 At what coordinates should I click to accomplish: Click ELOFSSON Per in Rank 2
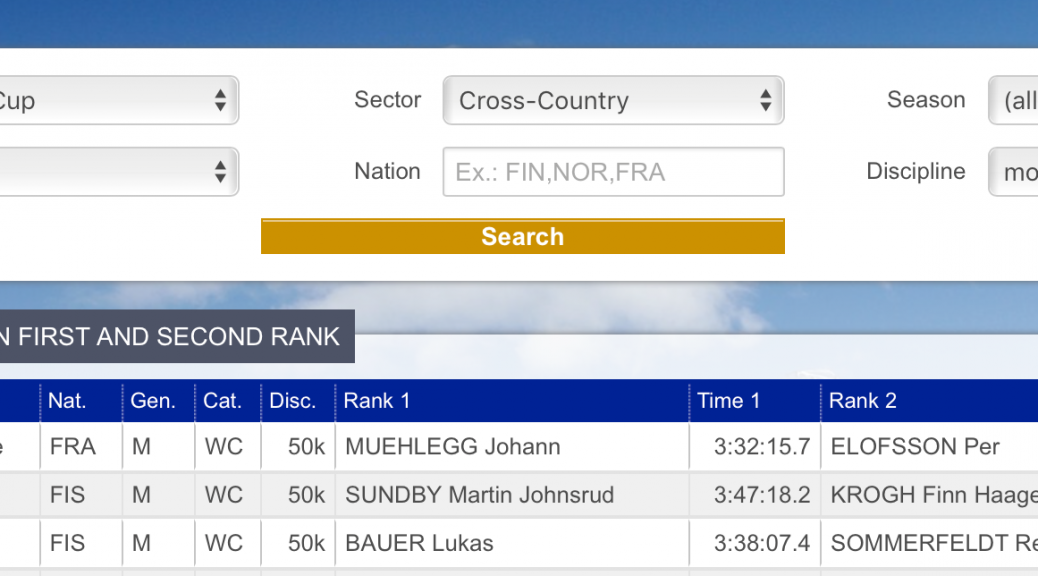(x=915, y=447)
